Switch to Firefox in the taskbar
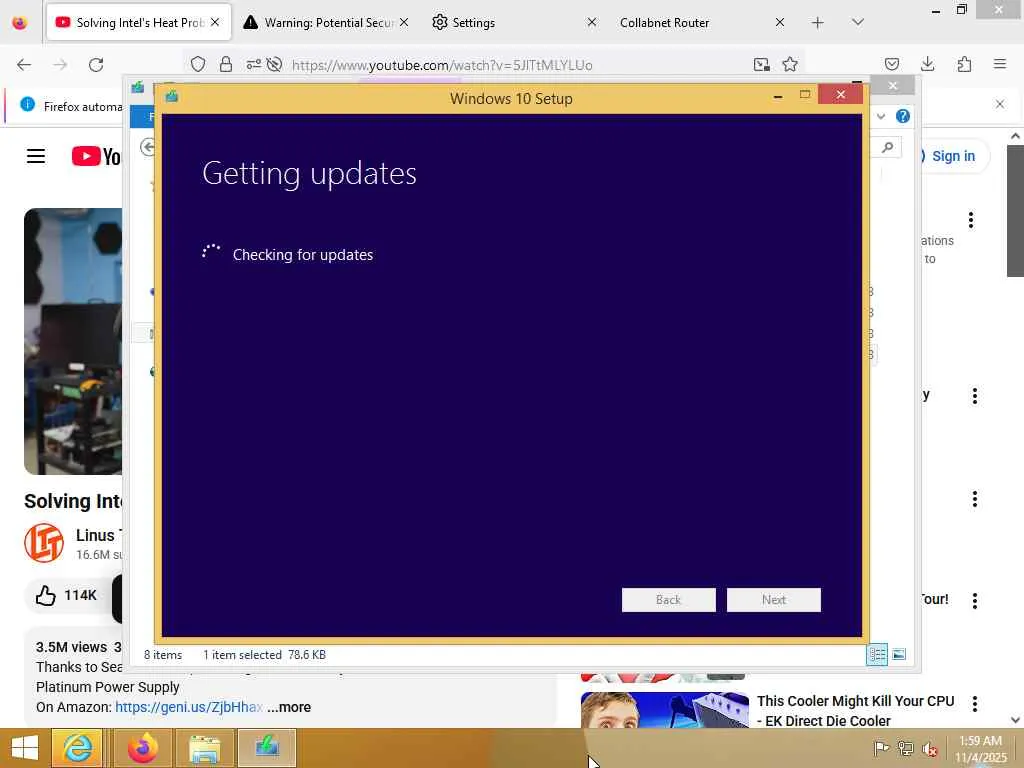Screen dimensions: 1024x768 [x=142, y=748]
